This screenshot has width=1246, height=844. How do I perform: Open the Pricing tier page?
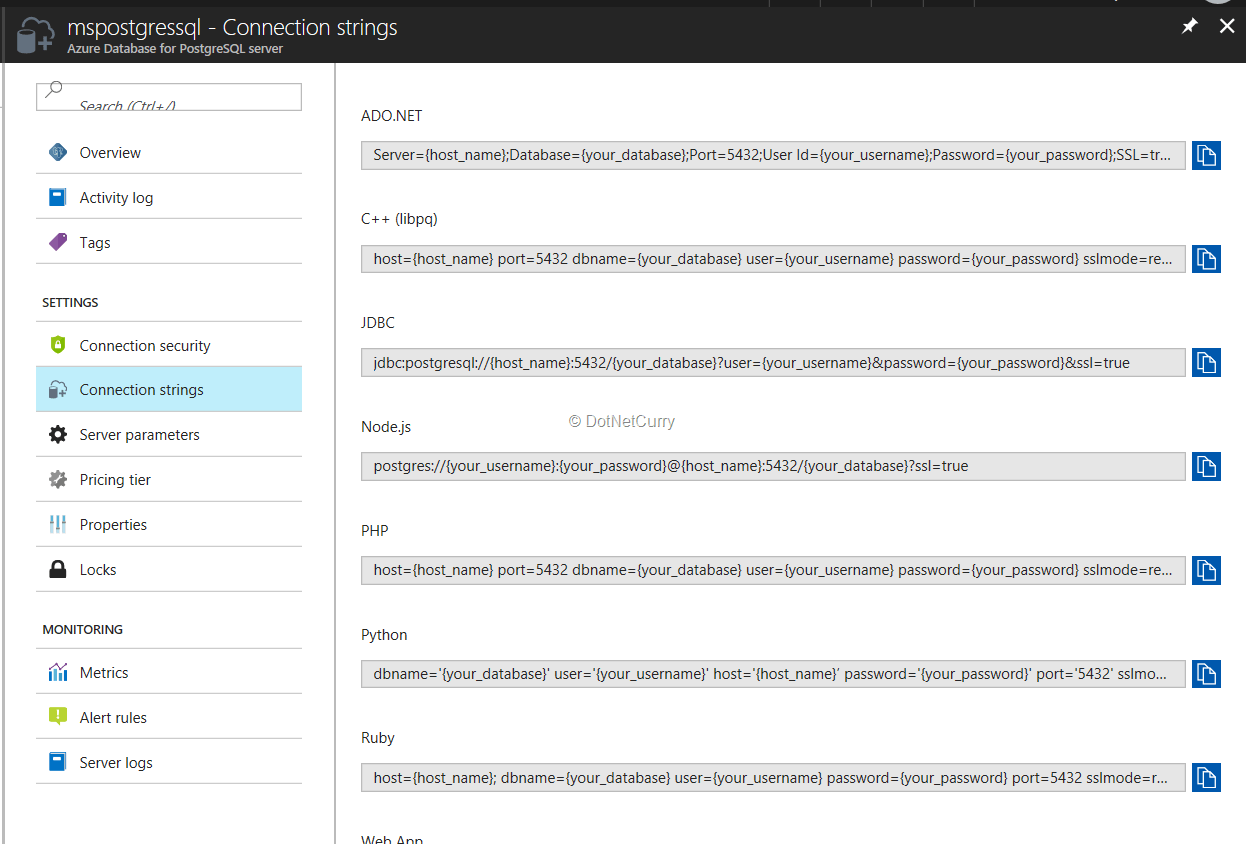(168, 479)
